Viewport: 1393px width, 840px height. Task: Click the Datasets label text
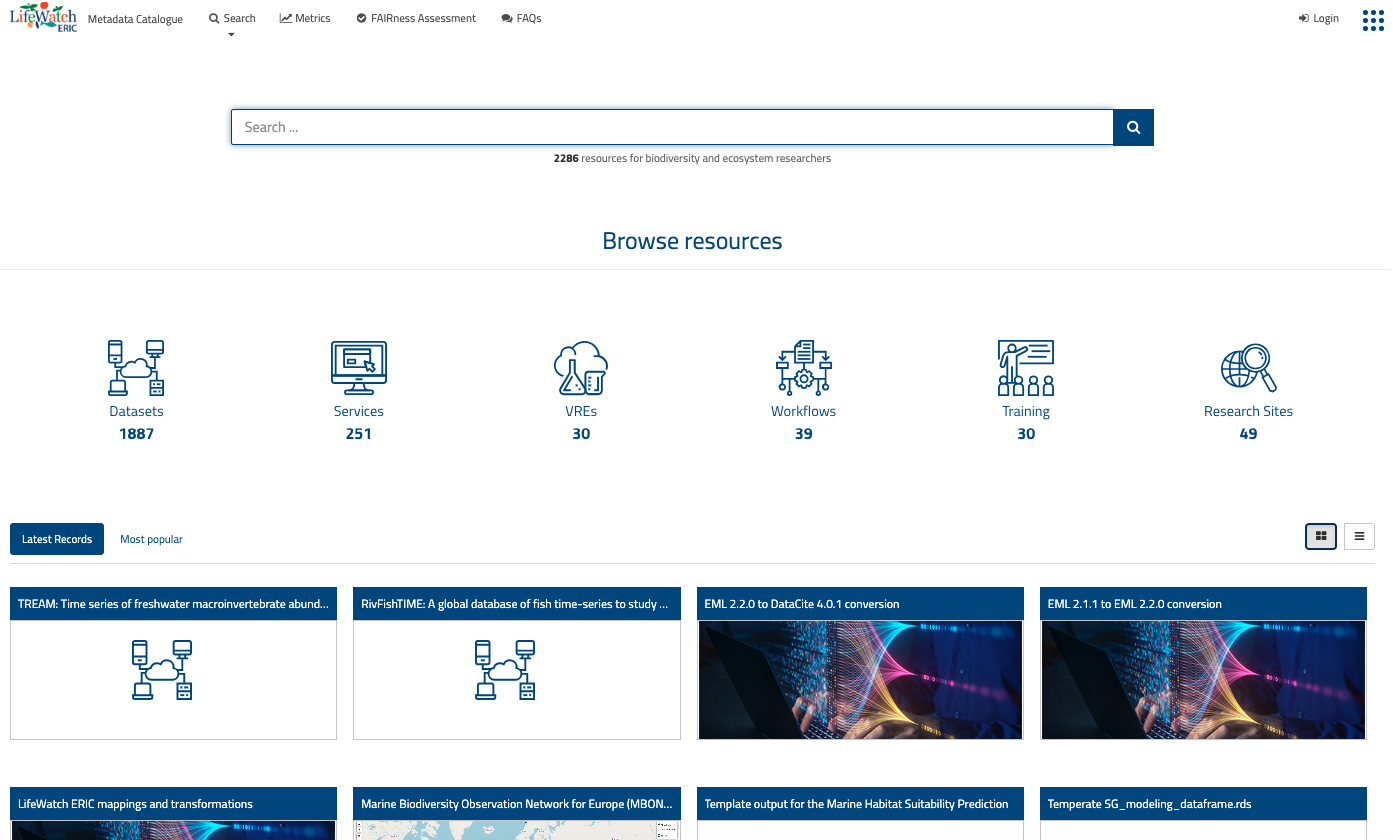tap(136, 411)
